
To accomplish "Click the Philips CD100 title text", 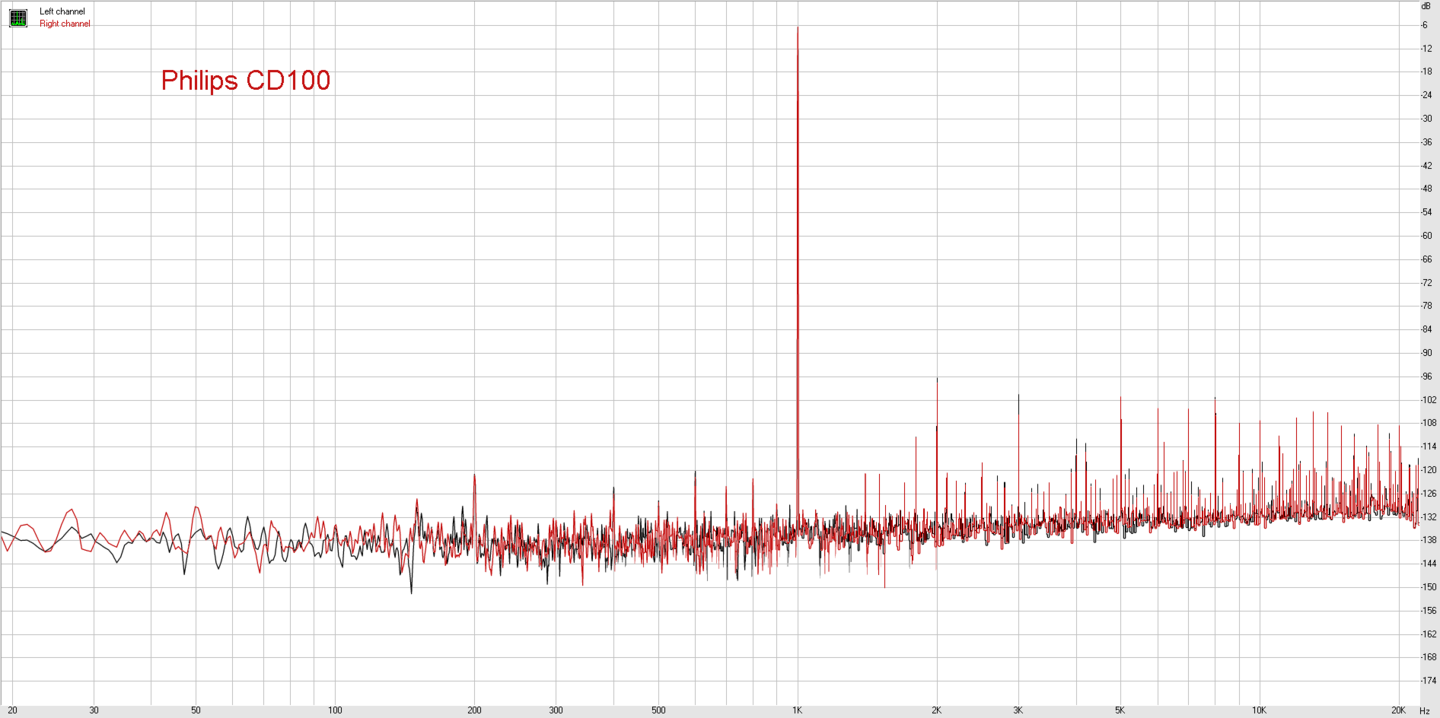I will (245, 81).
